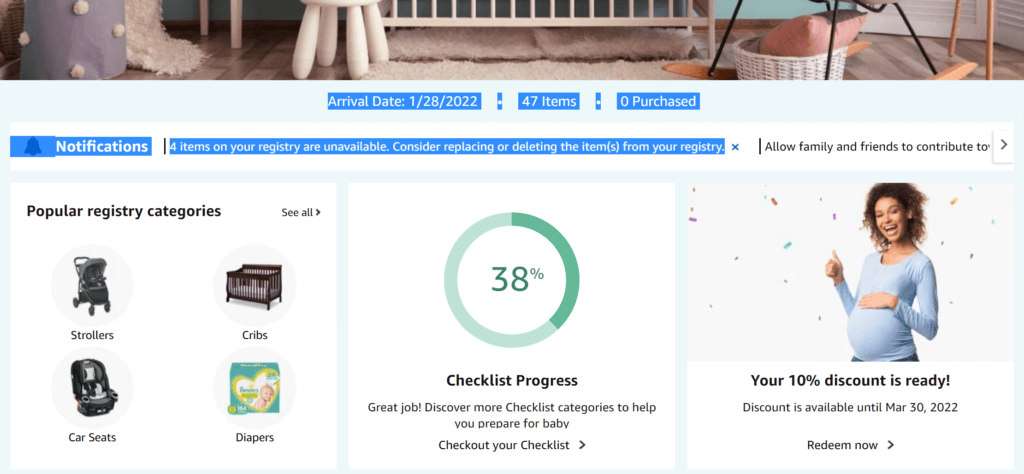
Task: Open the Strollers category icon
Action: (x=92, y=285)
